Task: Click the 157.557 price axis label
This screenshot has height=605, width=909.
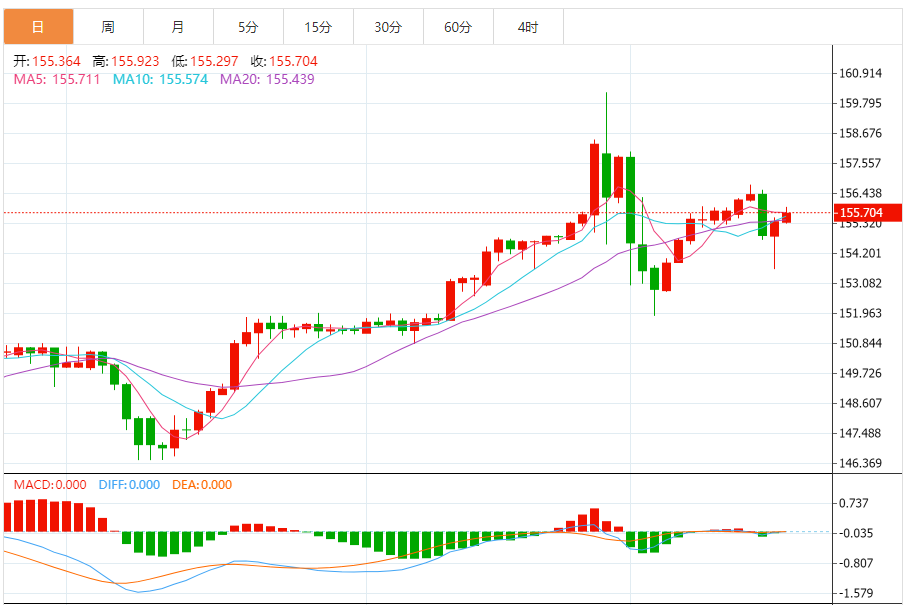Action: click(860, 163)
